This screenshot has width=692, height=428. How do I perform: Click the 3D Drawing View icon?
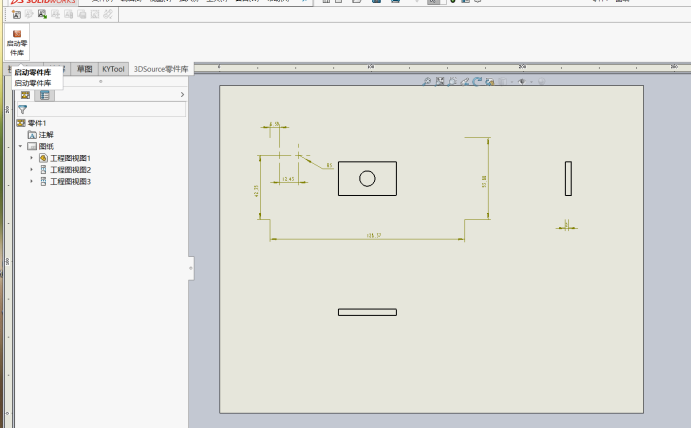click(489, 81)
